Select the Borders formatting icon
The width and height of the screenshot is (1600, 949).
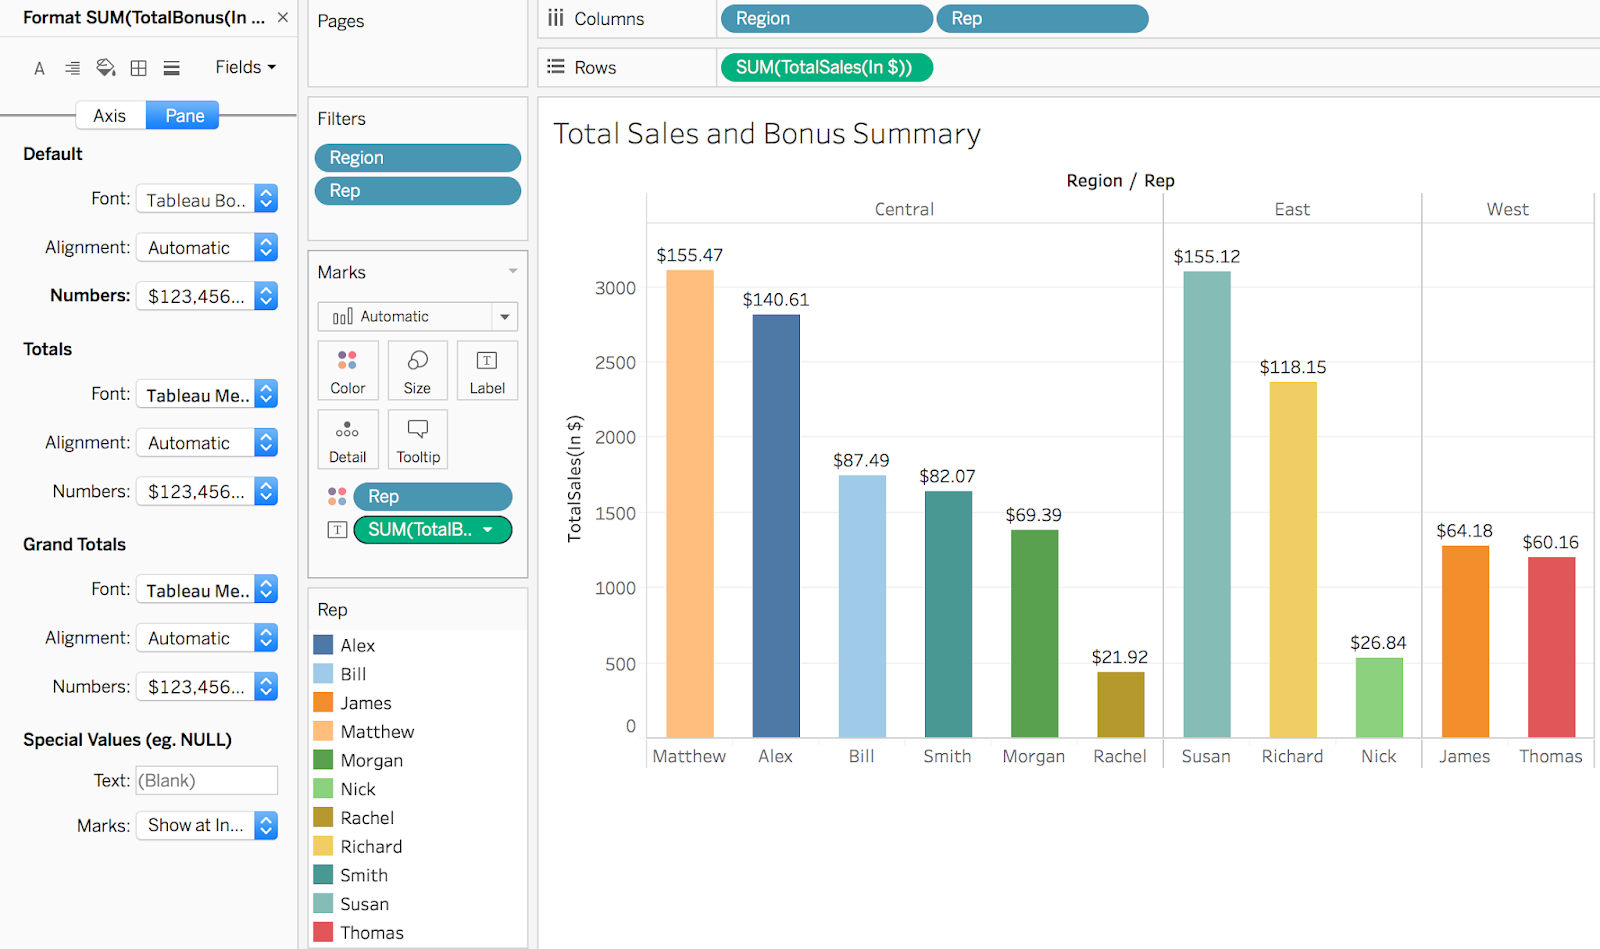pyautogui.click(x=138, y=67)
